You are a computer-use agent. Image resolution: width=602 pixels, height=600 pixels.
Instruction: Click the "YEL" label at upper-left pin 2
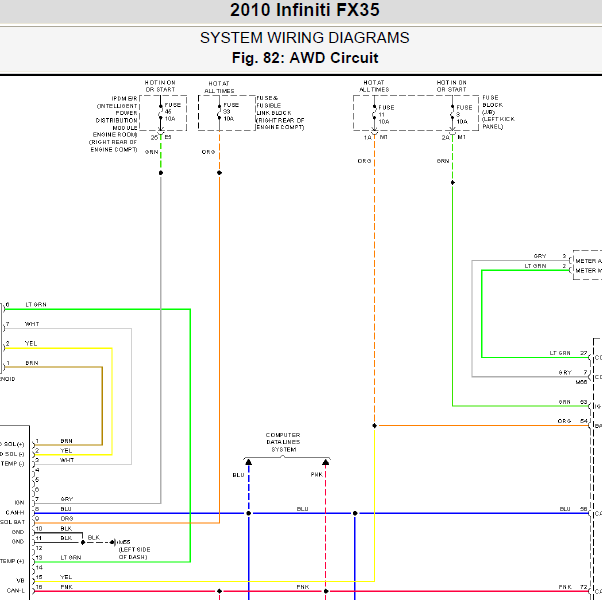(31, 344)
